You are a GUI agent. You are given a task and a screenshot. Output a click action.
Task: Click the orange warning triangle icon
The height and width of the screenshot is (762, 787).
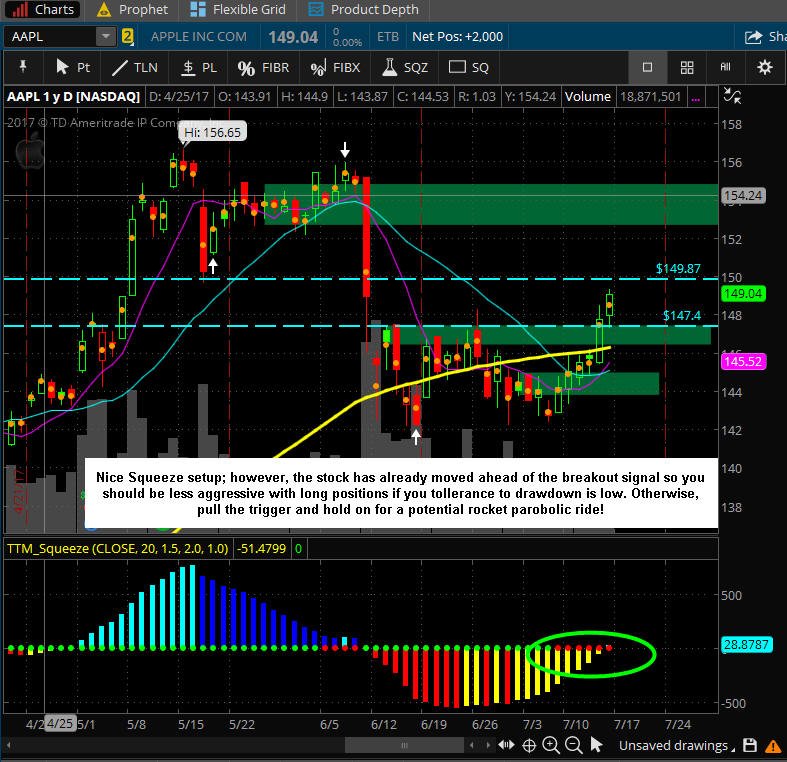[x=772, y=746]
